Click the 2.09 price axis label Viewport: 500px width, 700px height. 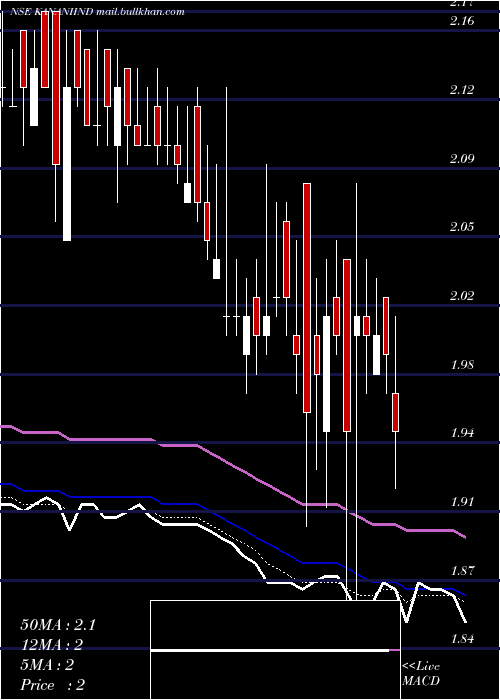tap(462, 159)
